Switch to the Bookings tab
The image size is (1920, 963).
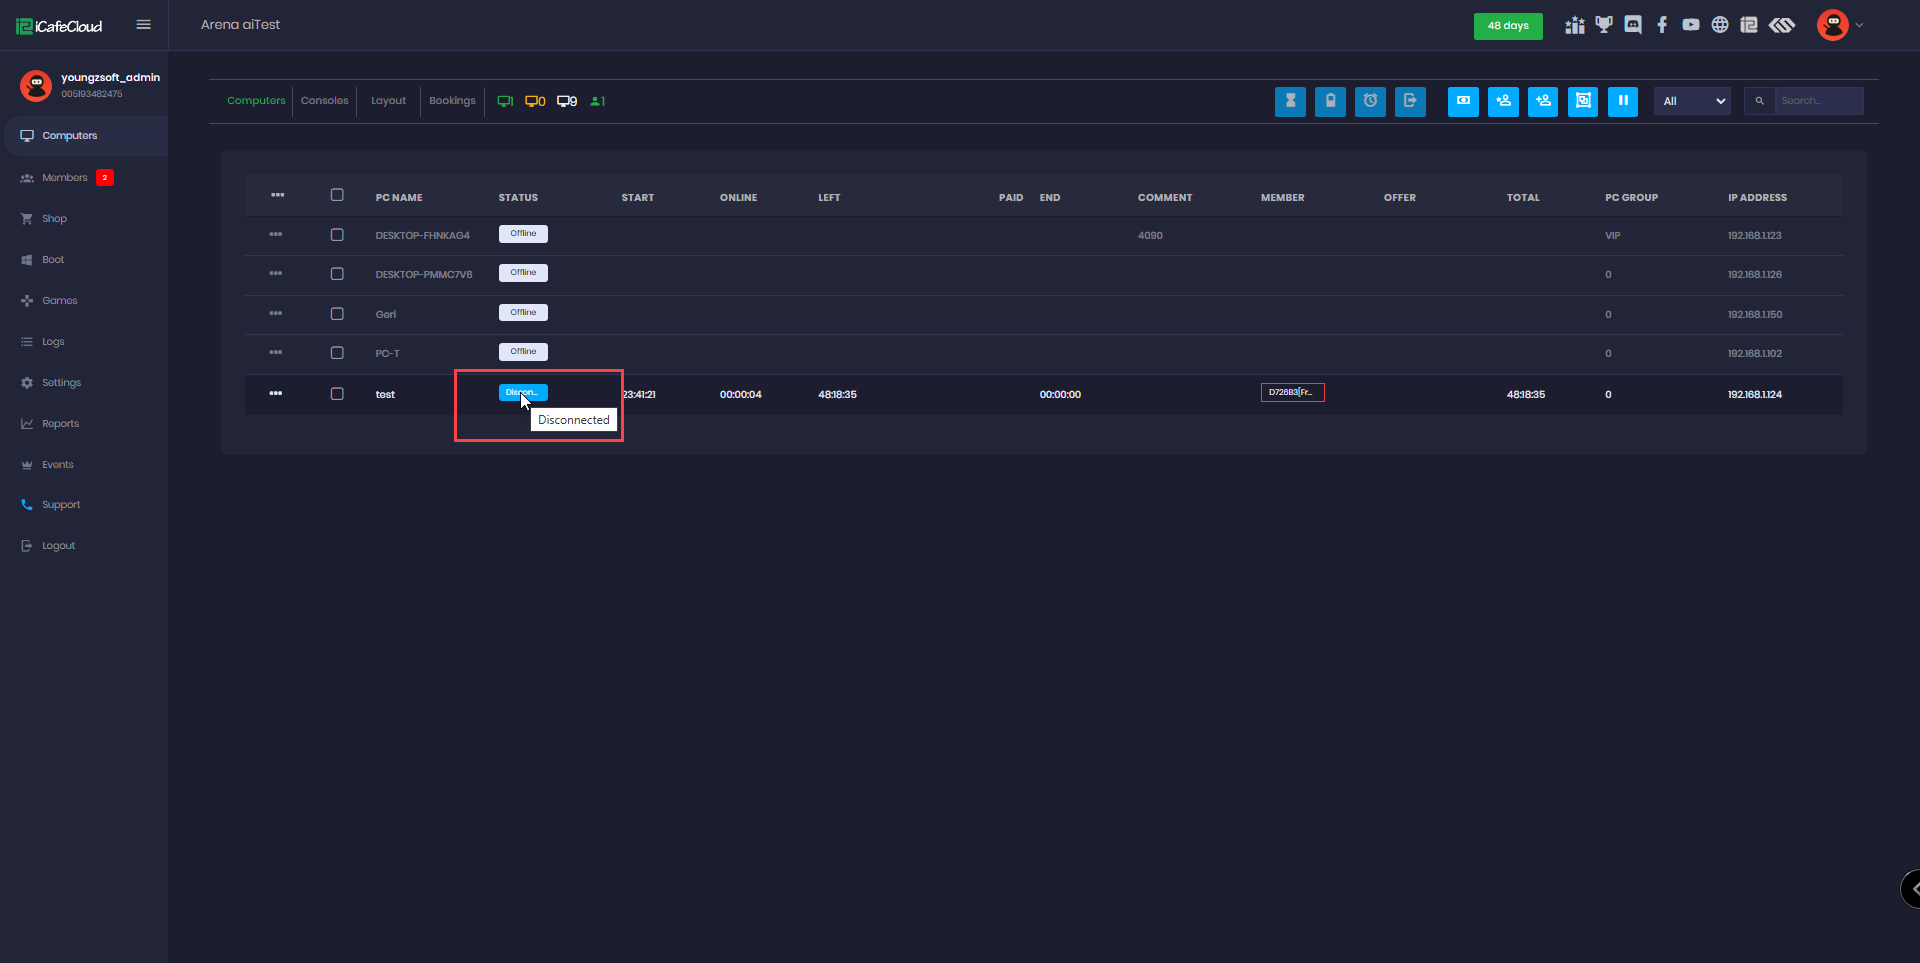click(452, 101)
